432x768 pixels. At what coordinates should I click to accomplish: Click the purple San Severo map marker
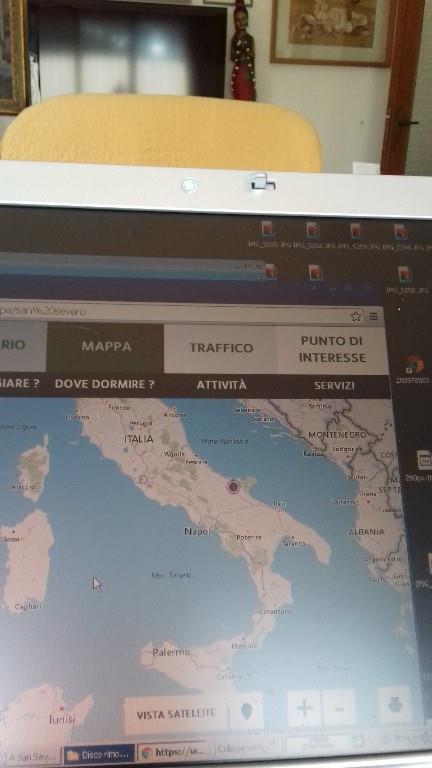click(x=233, y=486)
